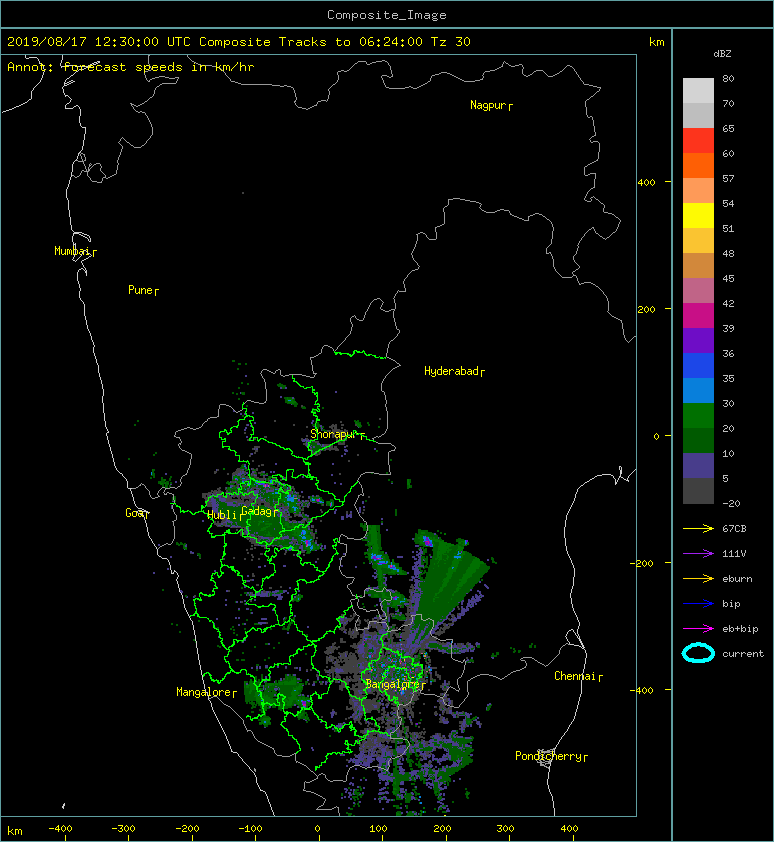Pick the light blue 30-35 dBZ swatch
This screenshot has width=774, height=842.
pyautogui.click(x=698, y=390)
